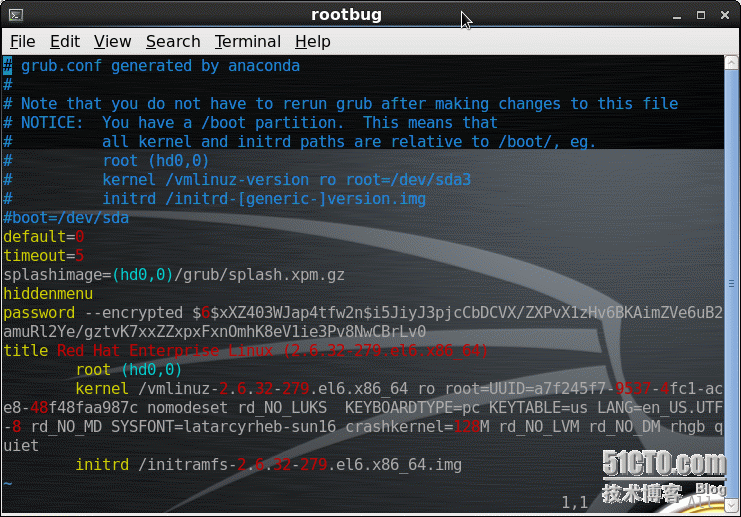This screenshot has width=741, height=517.
Task: Click the password --encrypted line
Action: 200,313
